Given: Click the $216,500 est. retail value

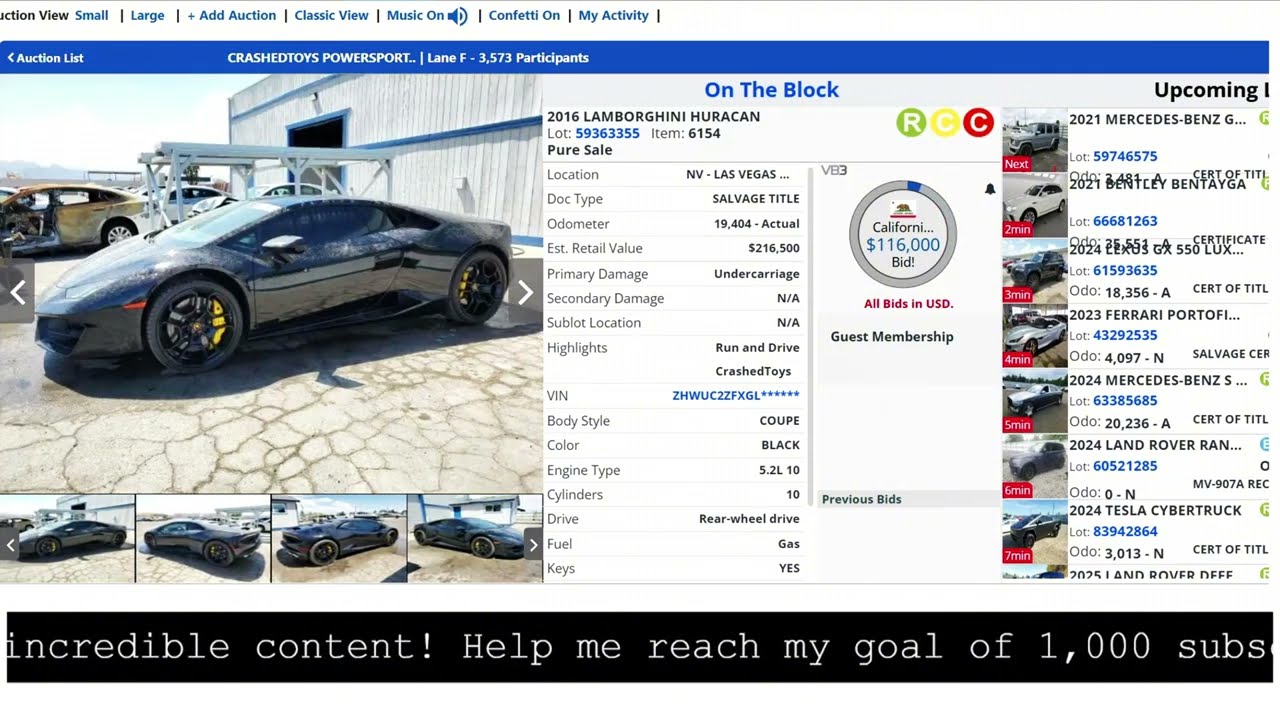Looking at the screenshot, I should (x=774, y=248).
